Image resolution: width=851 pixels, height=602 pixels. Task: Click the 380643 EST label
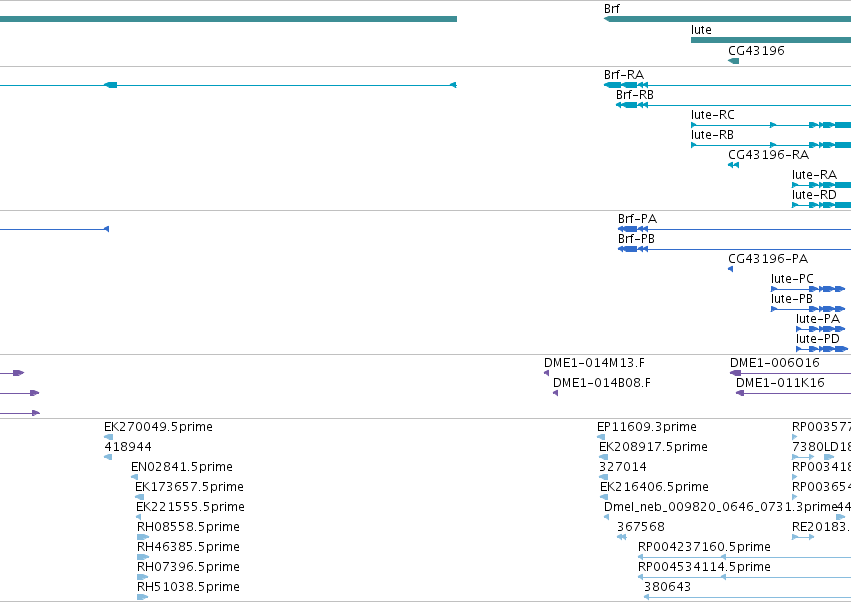coord(667,587)
